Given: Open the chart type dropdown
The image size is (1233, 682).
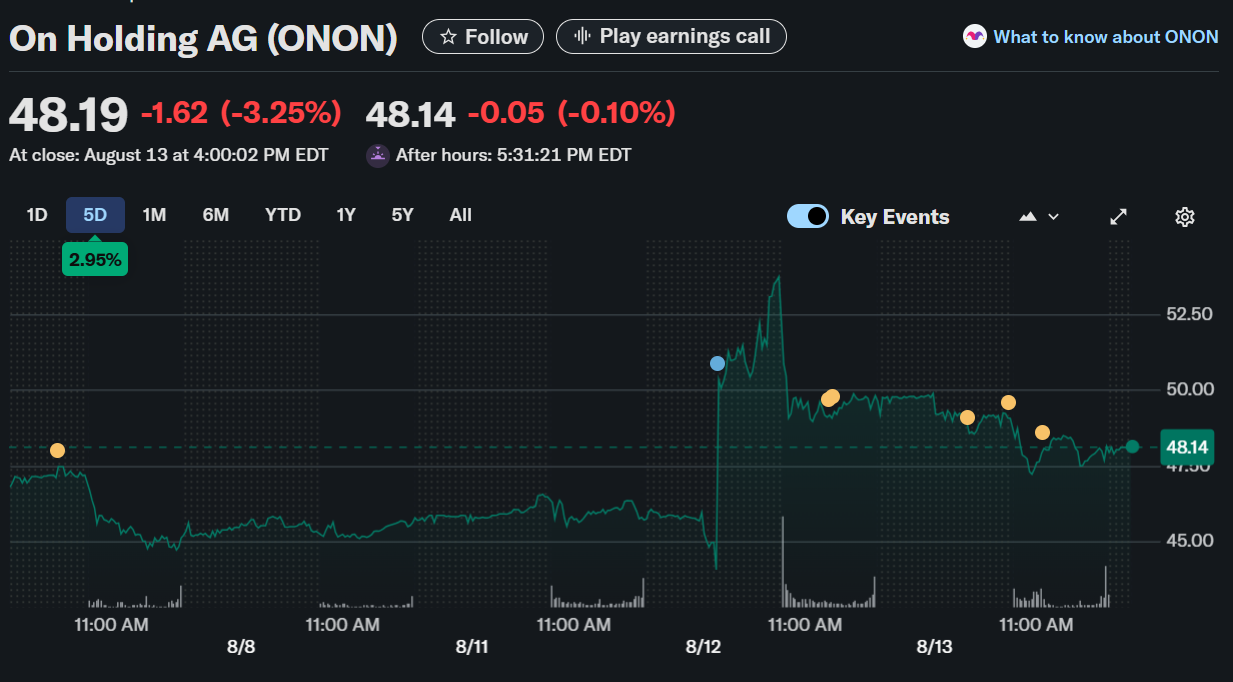Looking at the screenshot, I should pyautogui.click(x=1039, y=216).
